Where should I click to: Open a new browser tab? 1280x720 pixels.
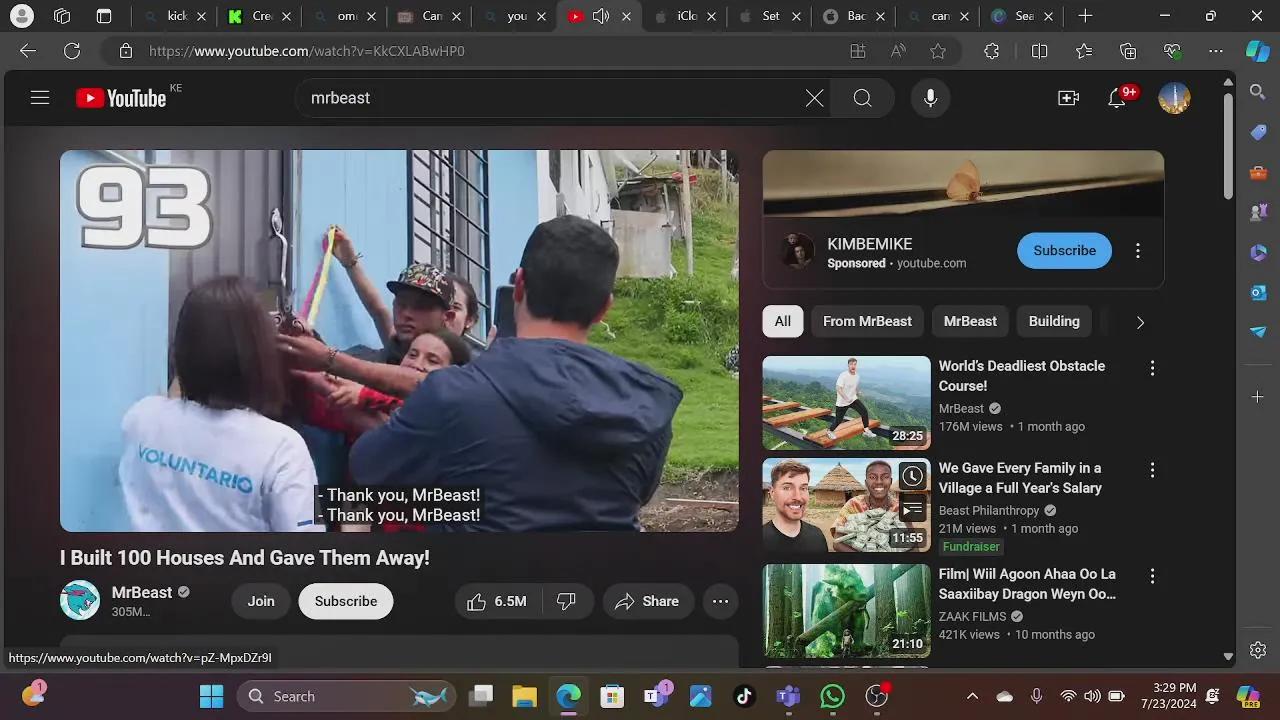[x=1085, y=16]
